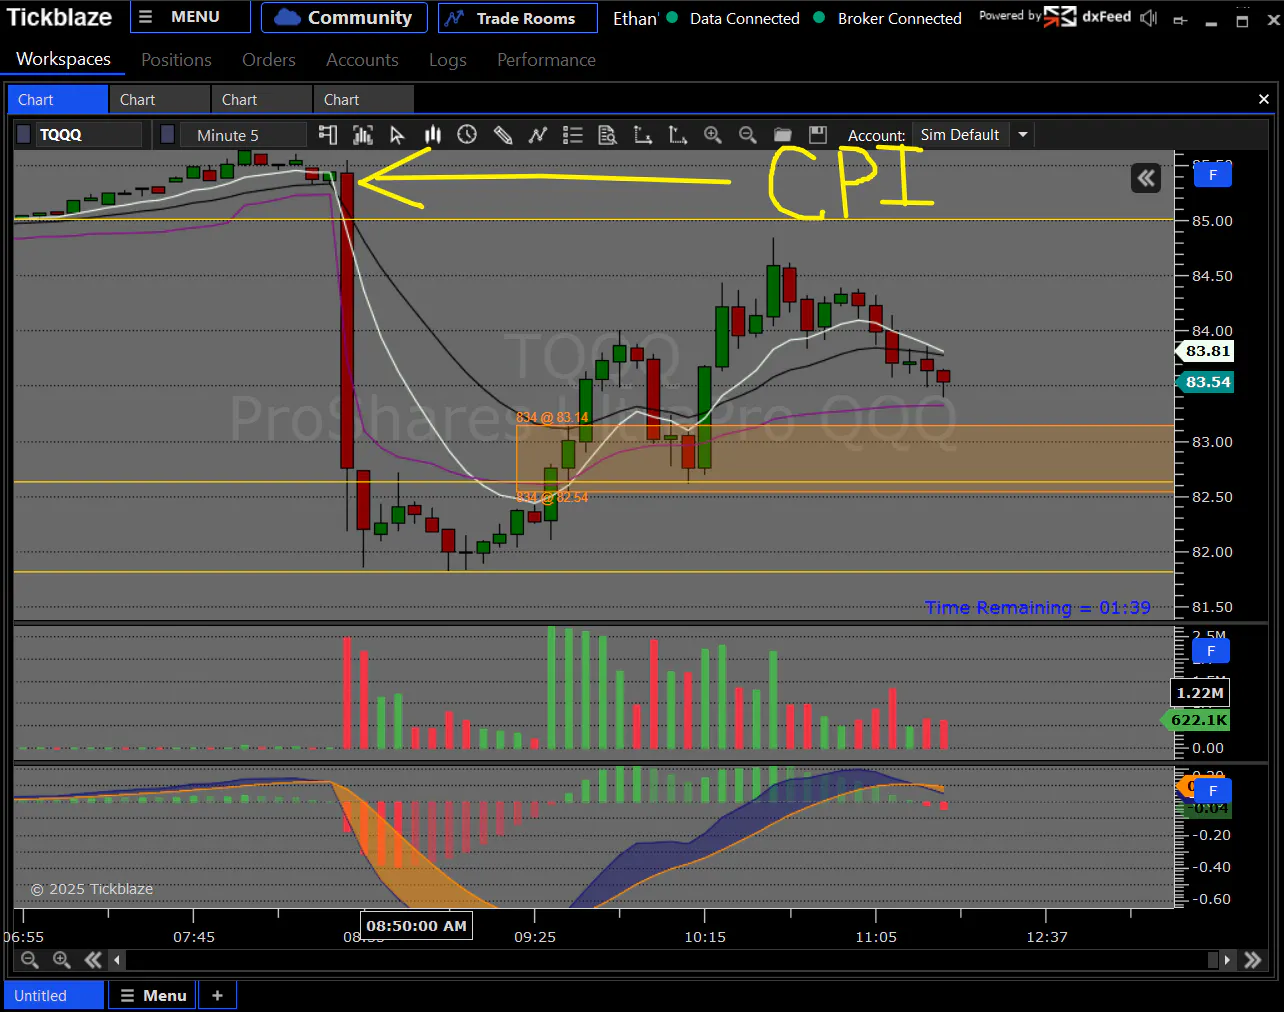
Task: Click the Data Connected status indicator
Action: [733, 18]
